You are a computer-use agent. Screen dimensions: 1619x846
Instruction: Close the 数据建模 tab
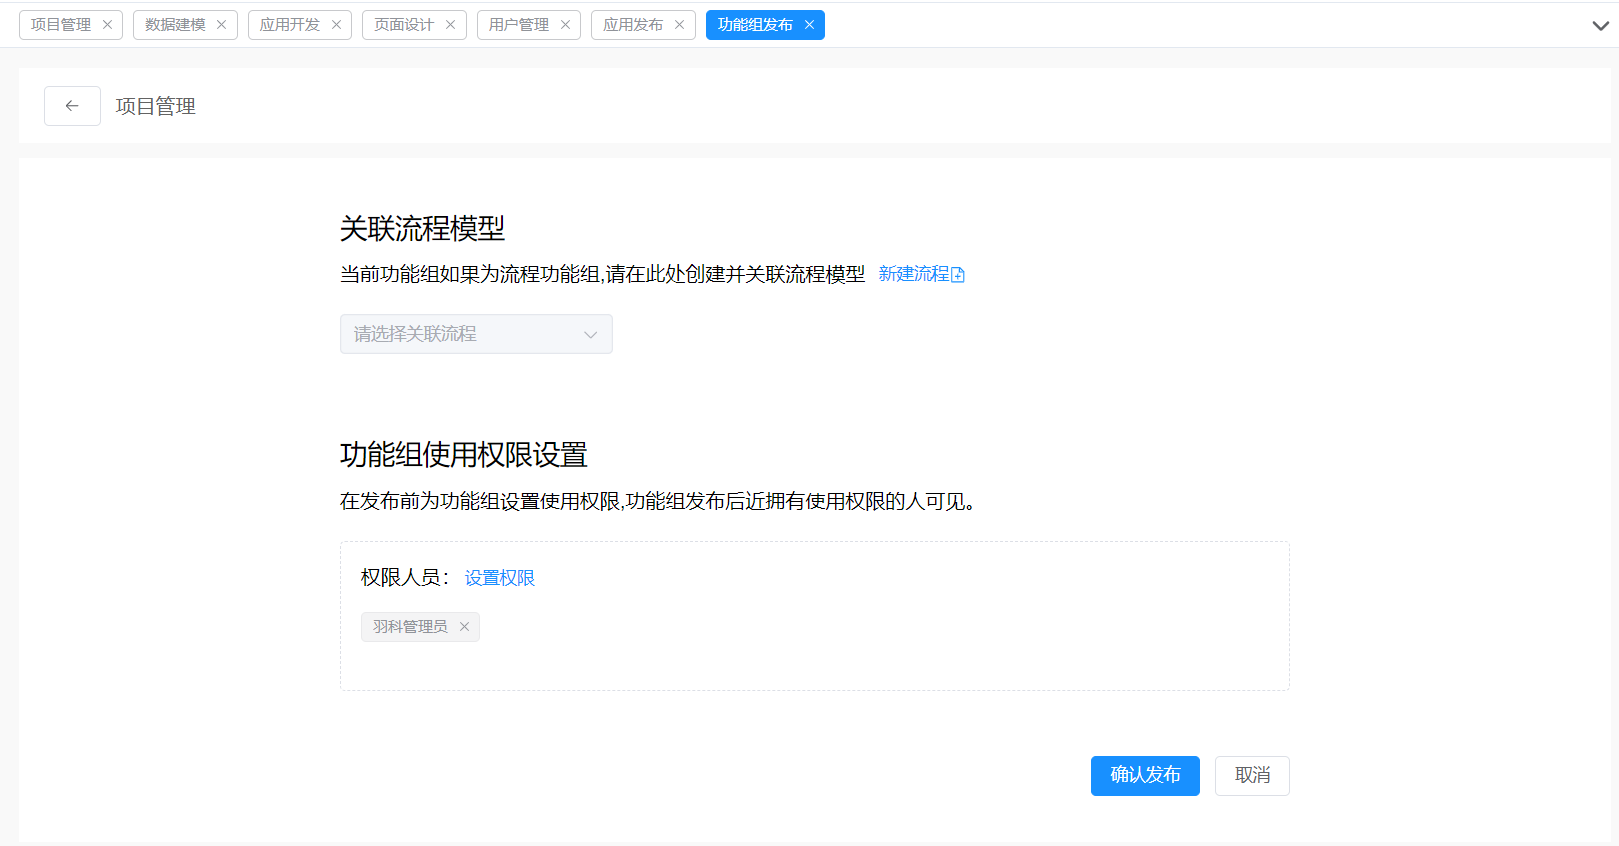pos(221,25)
